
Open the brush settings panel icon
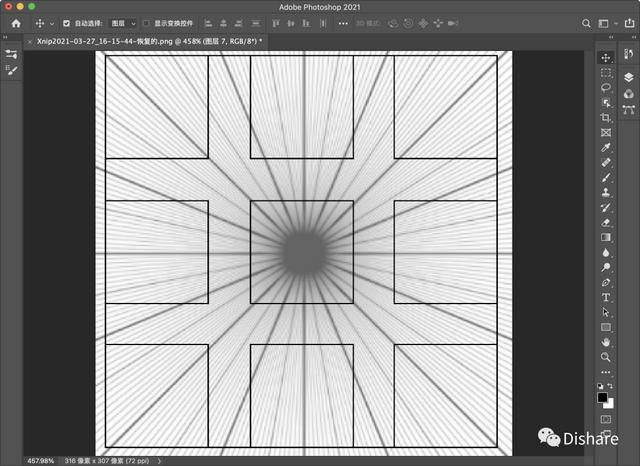12,70
